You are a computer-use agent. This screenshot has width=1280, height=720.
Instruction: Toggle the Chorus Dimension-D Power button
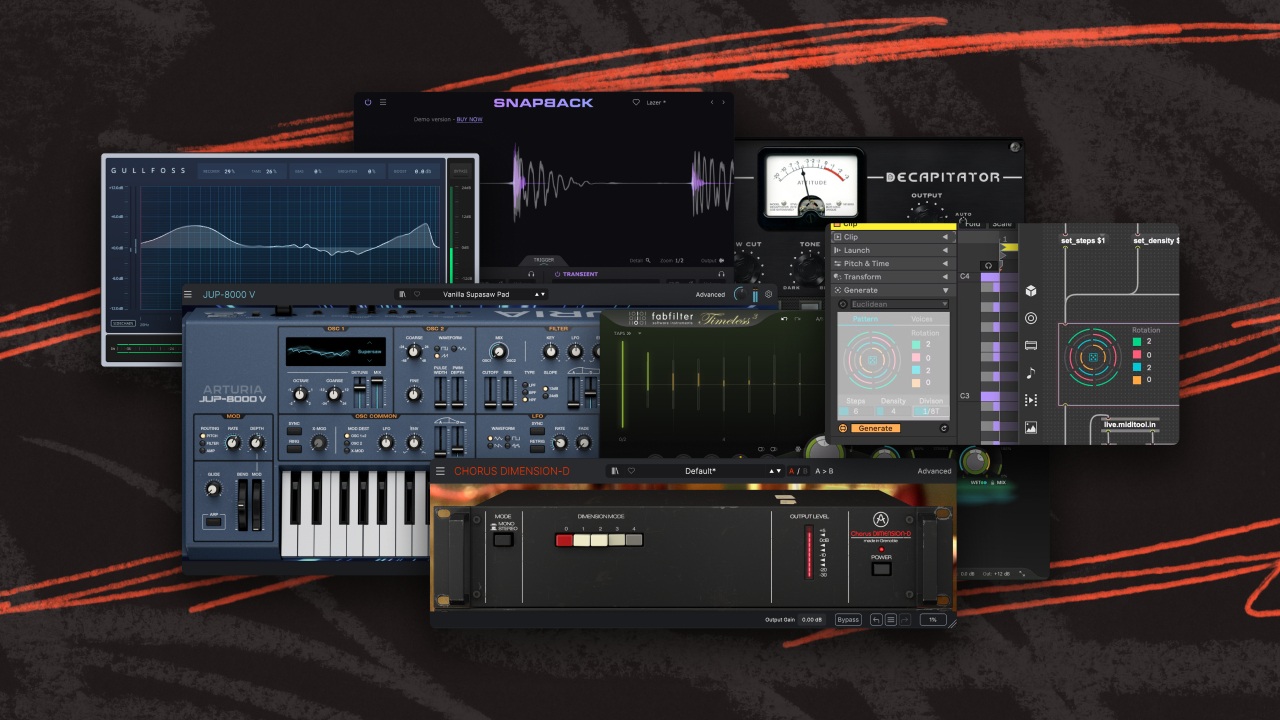[x=880, y=569]
